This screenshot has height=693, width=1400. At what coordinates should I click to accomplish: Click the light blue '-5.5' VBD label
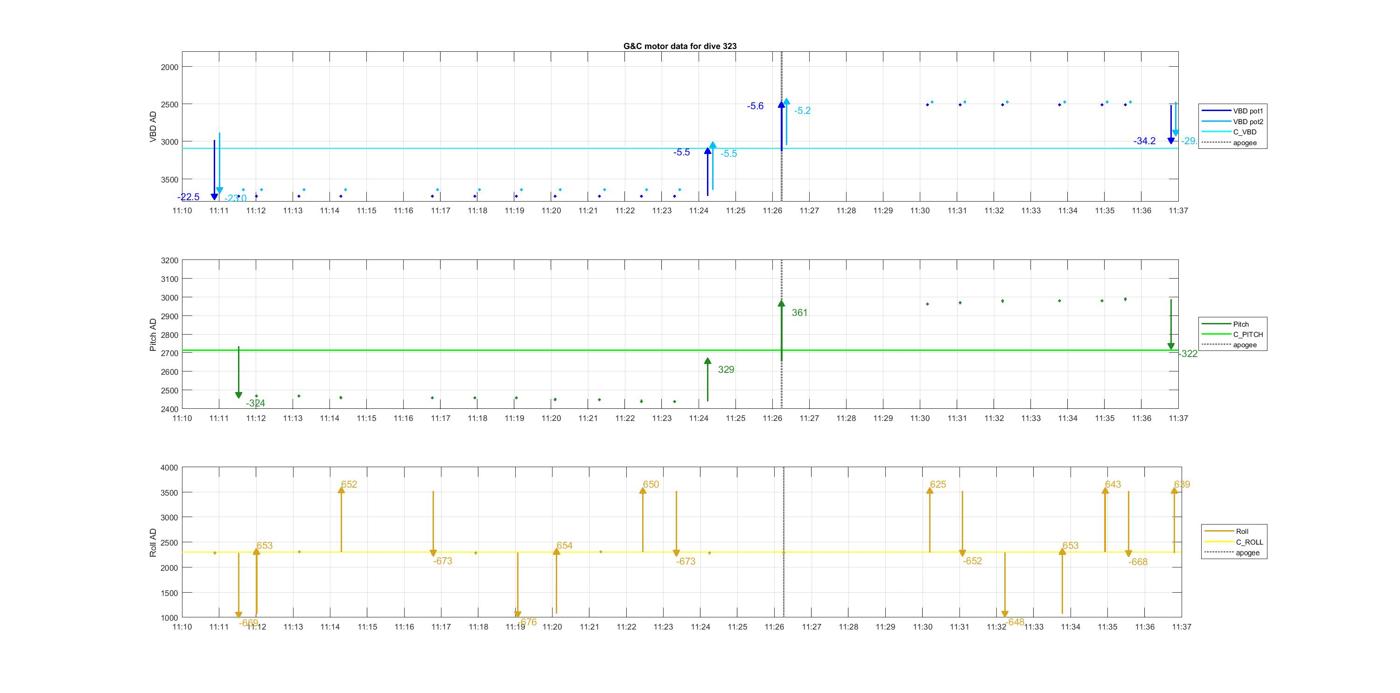[728, 153]
